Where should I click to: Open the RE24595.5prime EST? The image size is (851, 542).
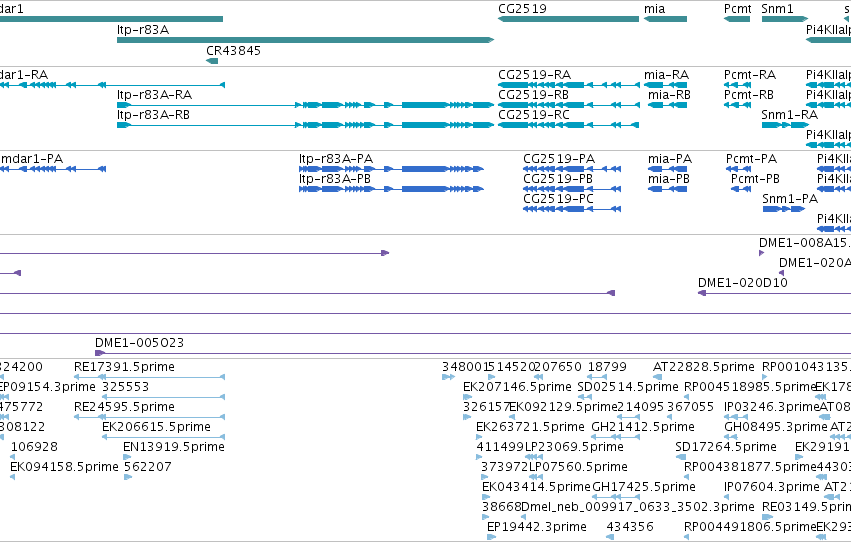[x=149, y=417]
